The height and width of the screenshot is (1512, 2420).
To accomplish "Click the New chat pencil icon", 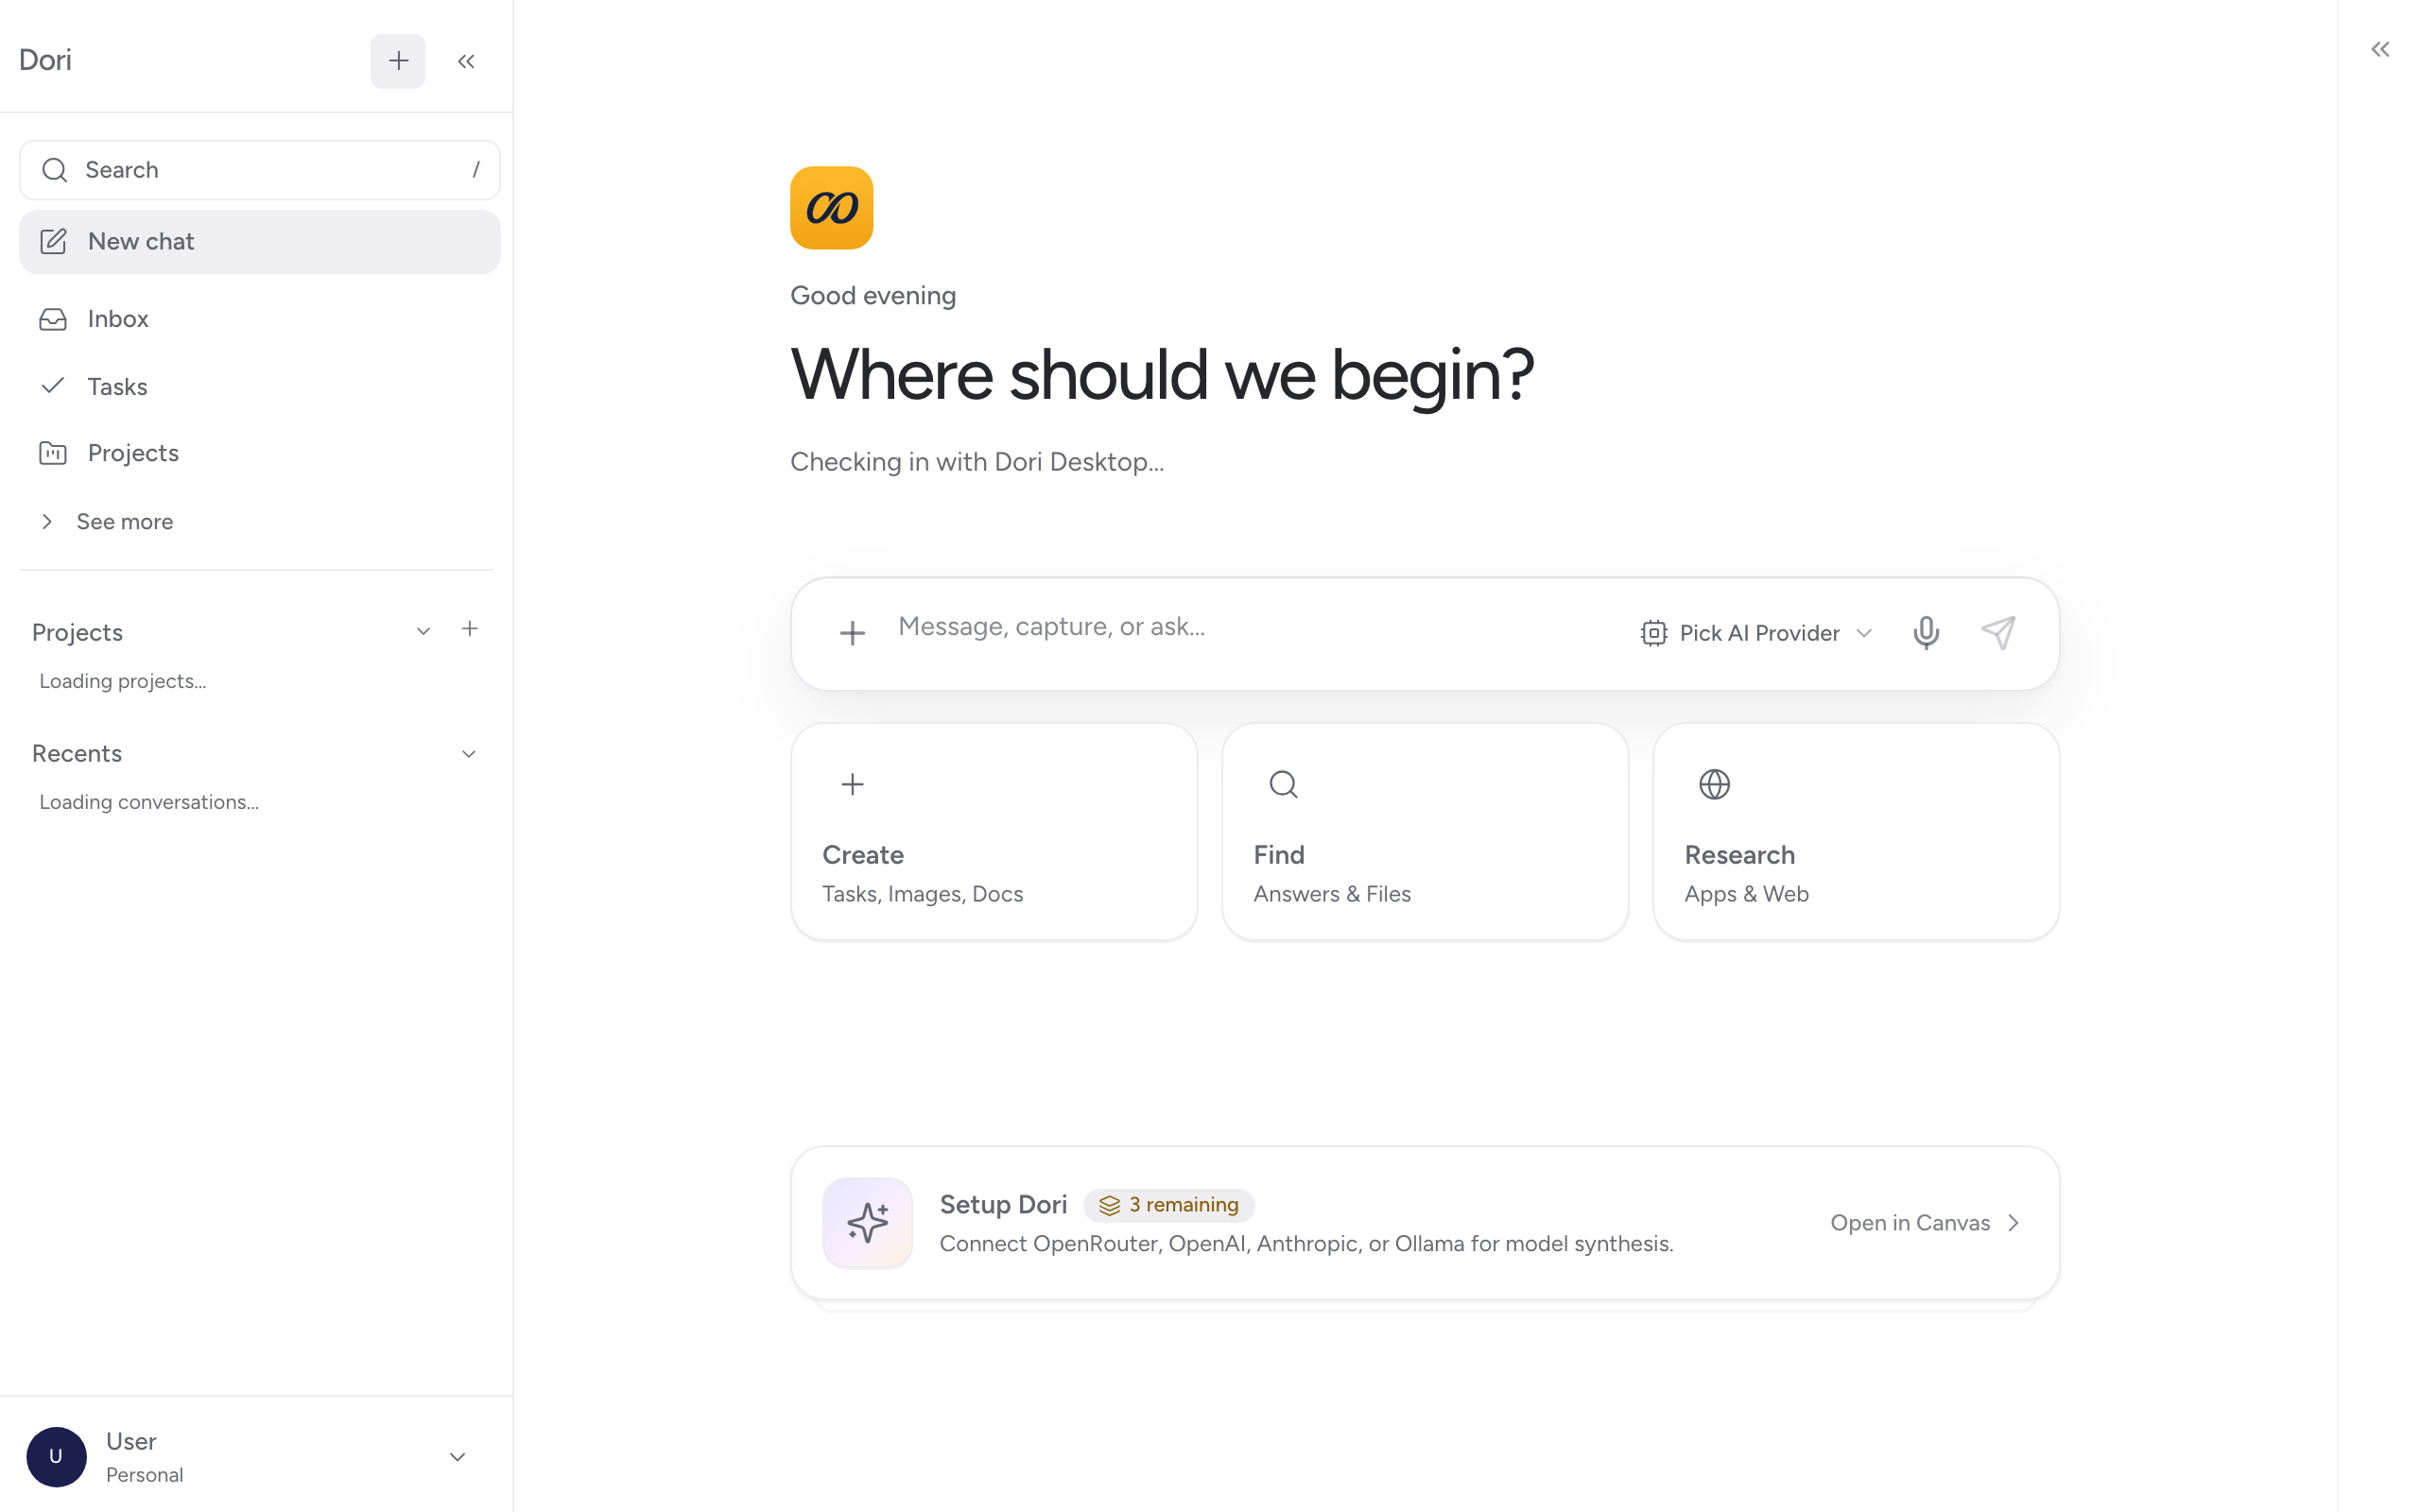I will point(53,241).
